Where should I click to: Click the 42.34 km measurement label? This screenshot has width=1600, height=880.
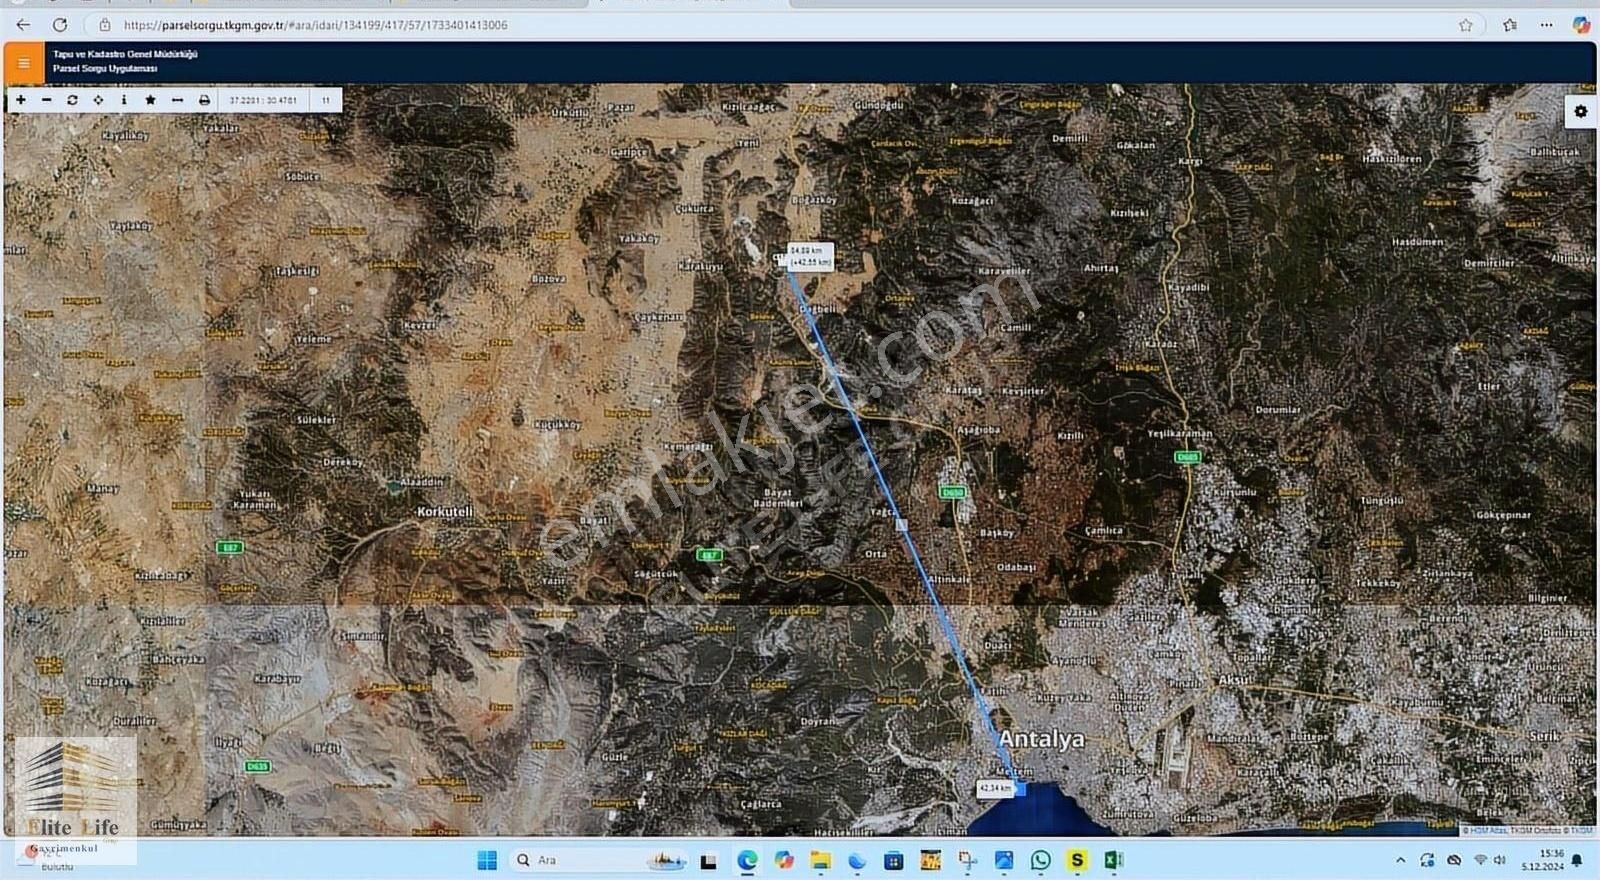995,788
